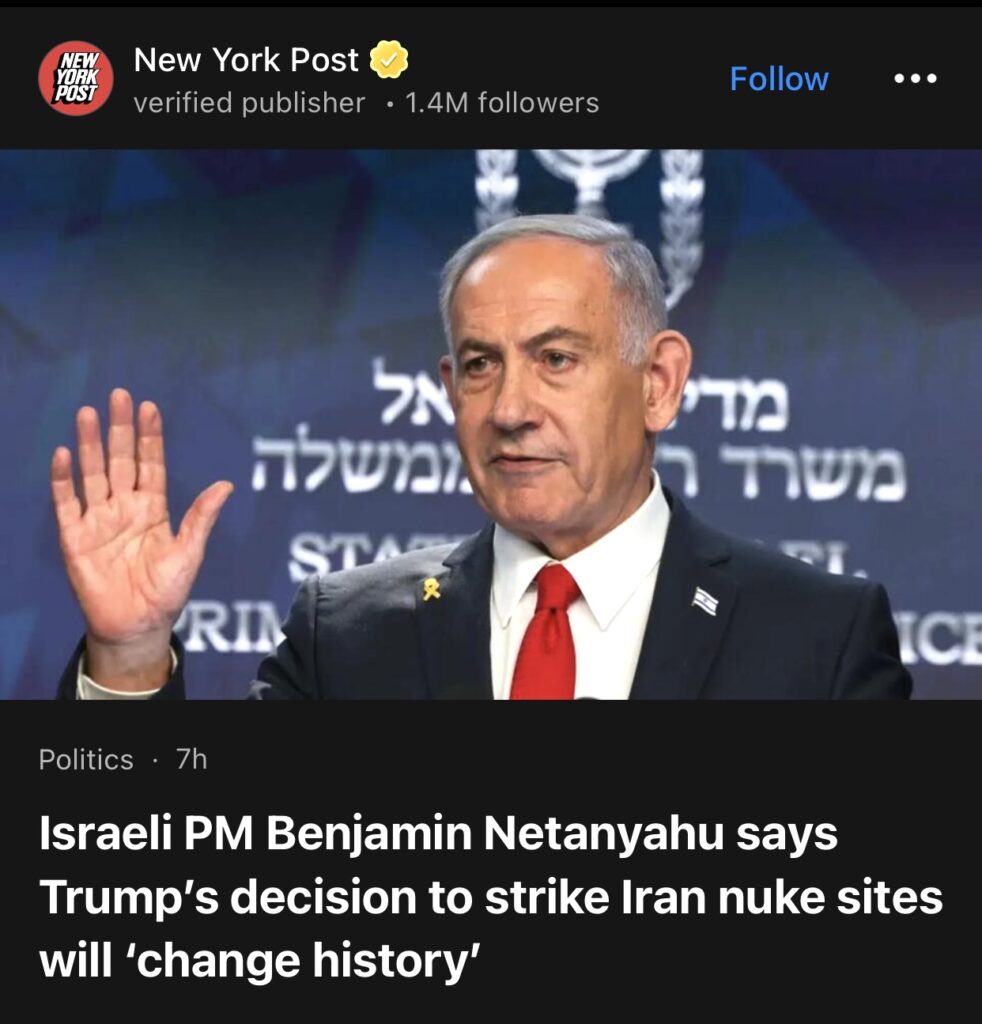The width and height of the screenshot is (982, 1024).
Task: Follow the New York Post publisher
Action: [779, 79]
